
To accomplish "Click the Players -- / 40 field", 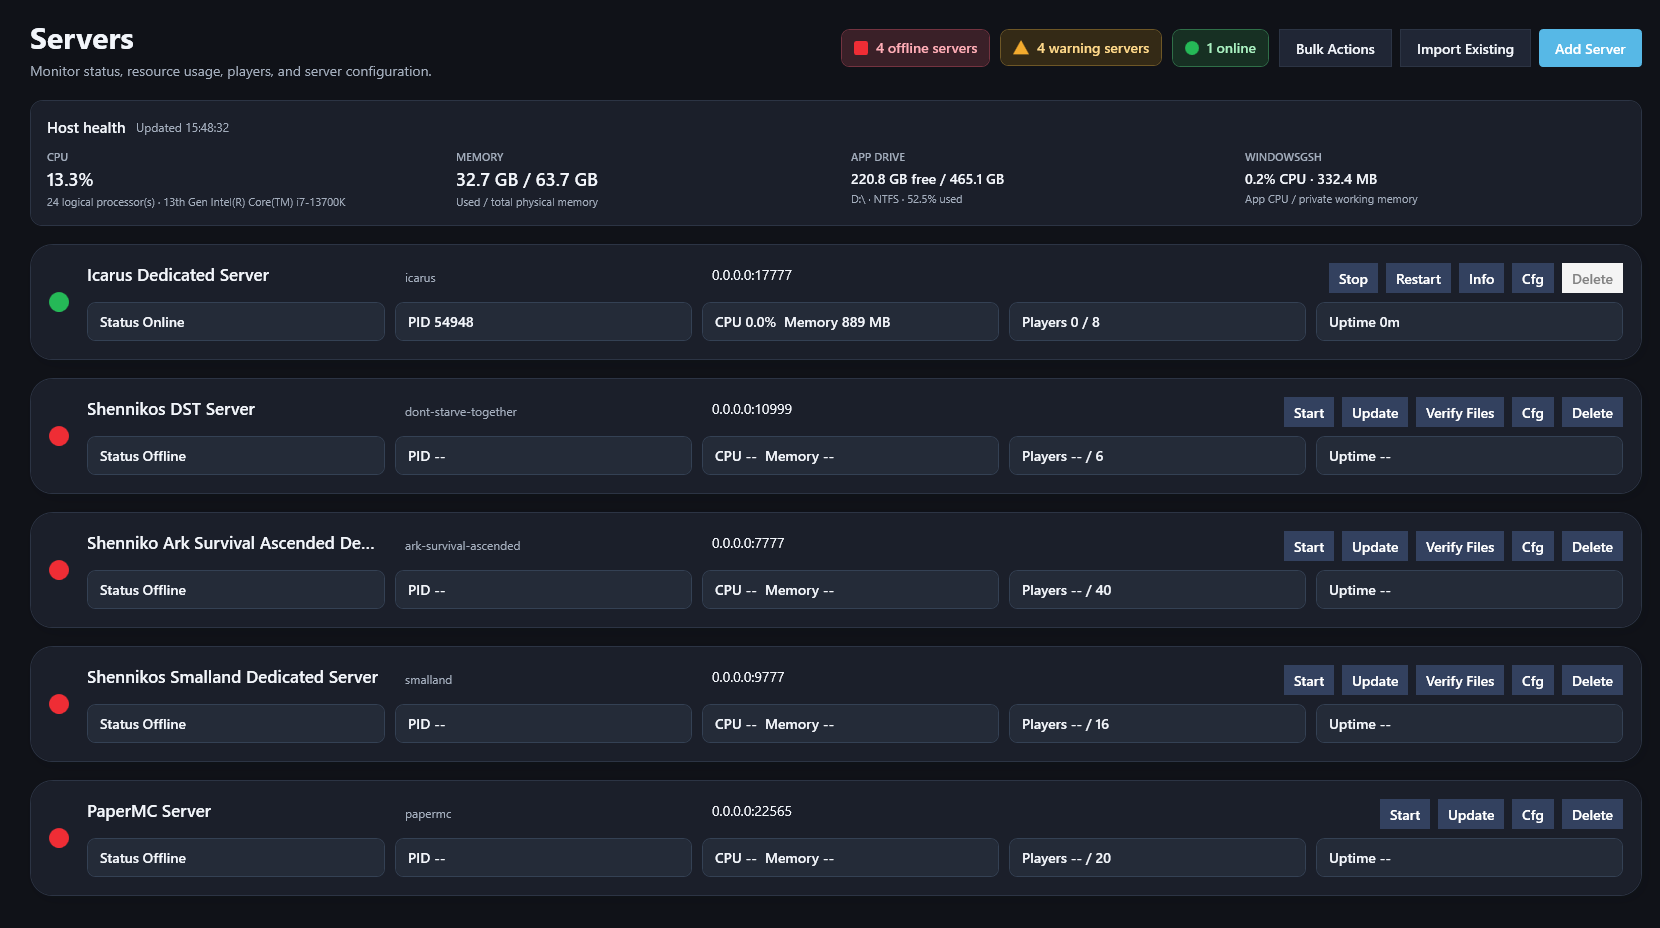I will pyautogui.click(x=1157, y=590).
